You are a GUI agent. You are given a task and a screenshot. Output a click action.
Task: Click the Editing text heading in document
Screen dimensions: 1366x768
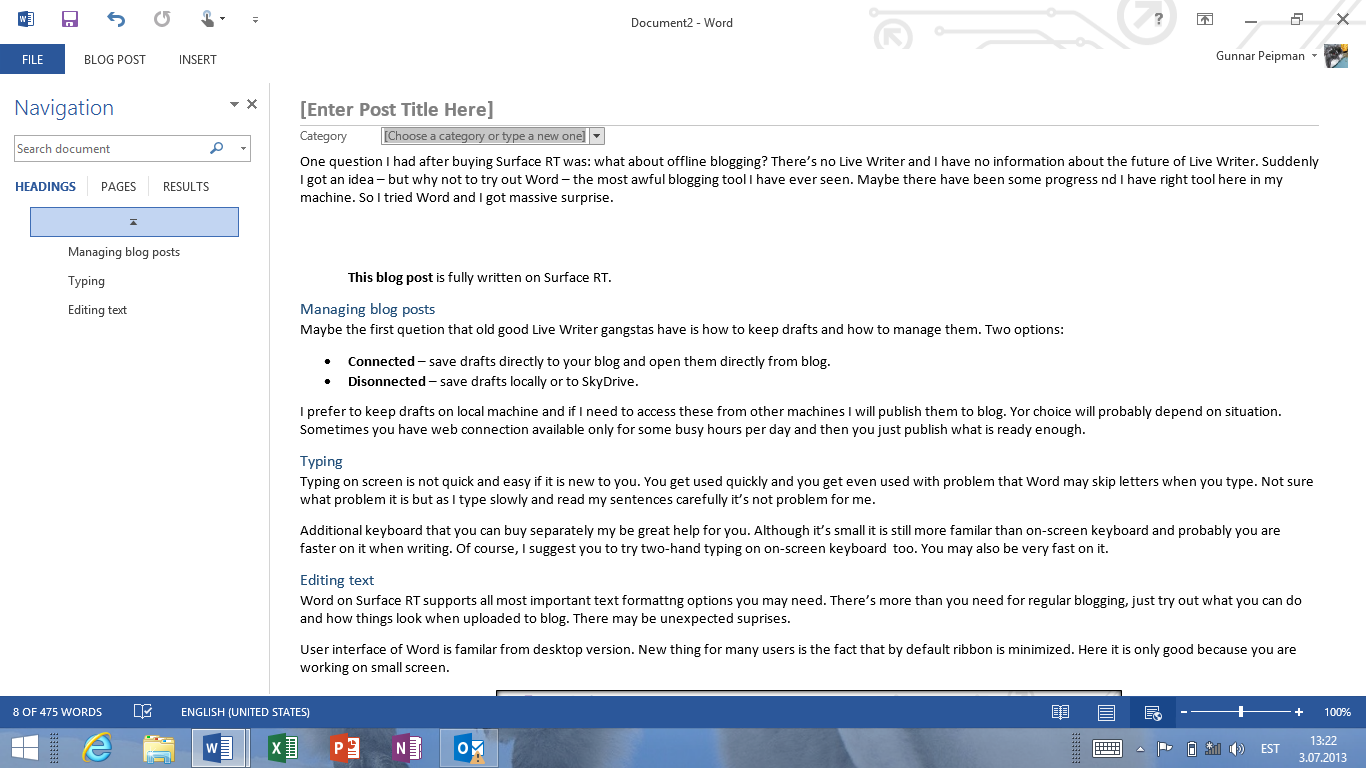pos(337,580)
